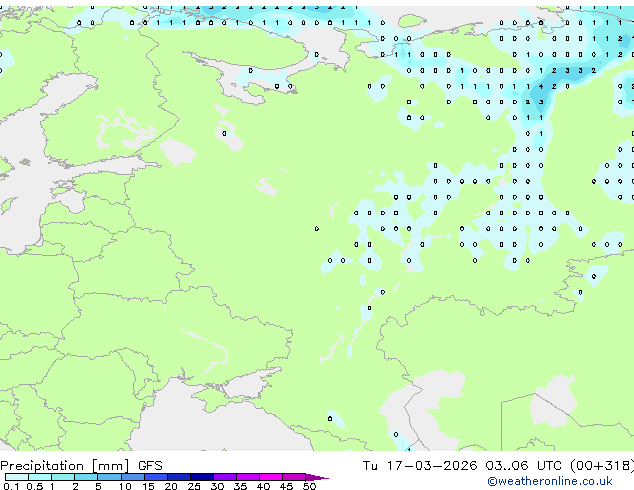Pick the legend swatch between 10 and 15
Viewport: 634px width, 490px height.
tap(132, 477)
